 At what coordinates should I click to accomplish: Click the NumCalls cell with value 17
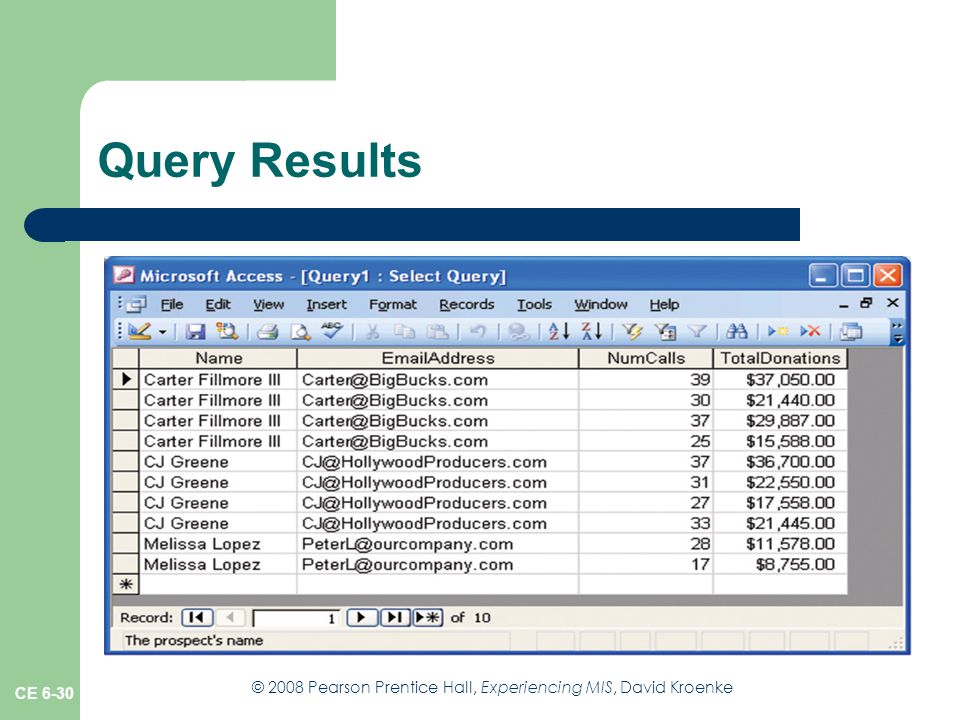[x=646, y=564]
